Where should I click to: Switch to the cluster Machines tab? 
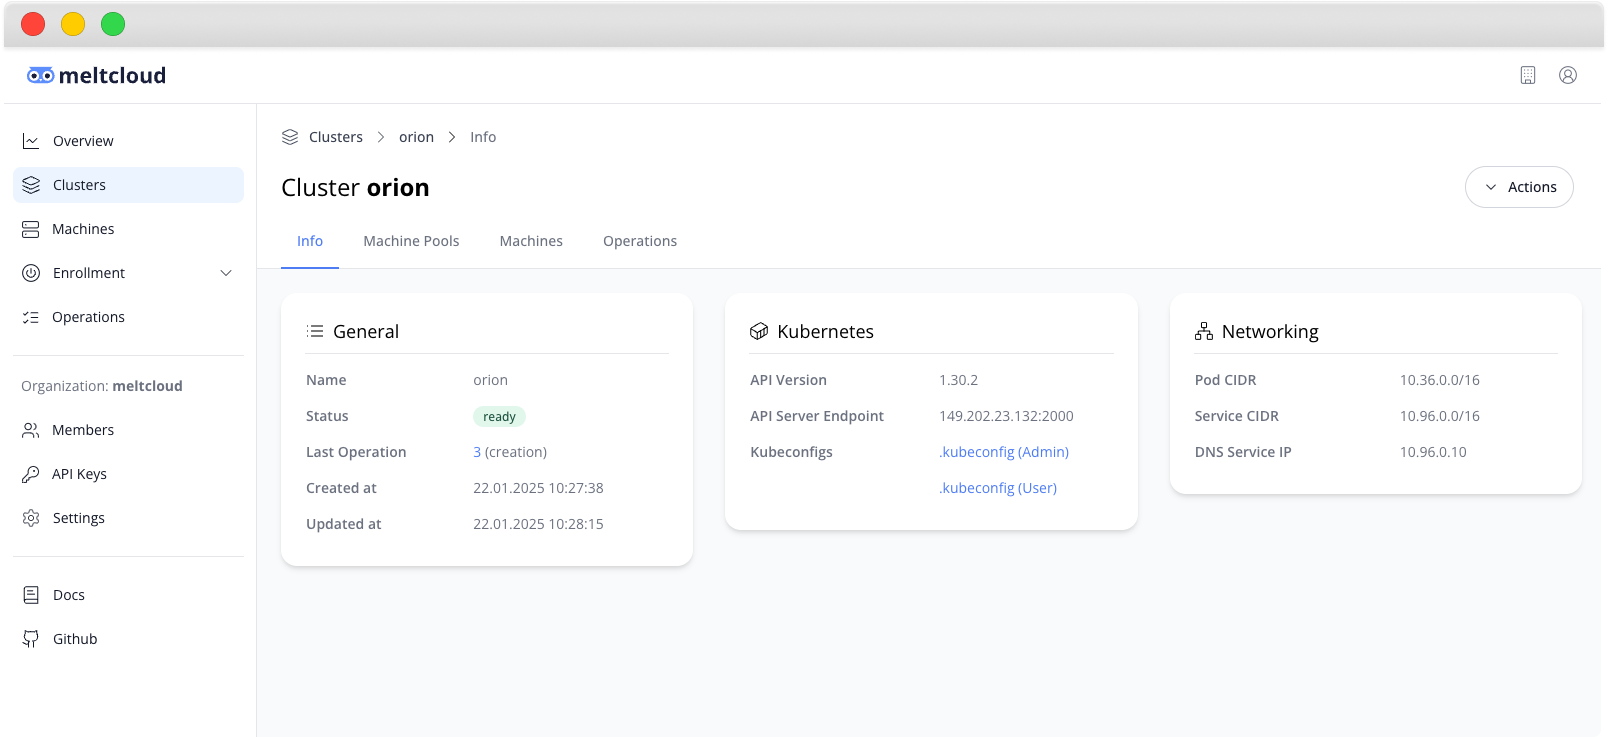pos(531,241)
